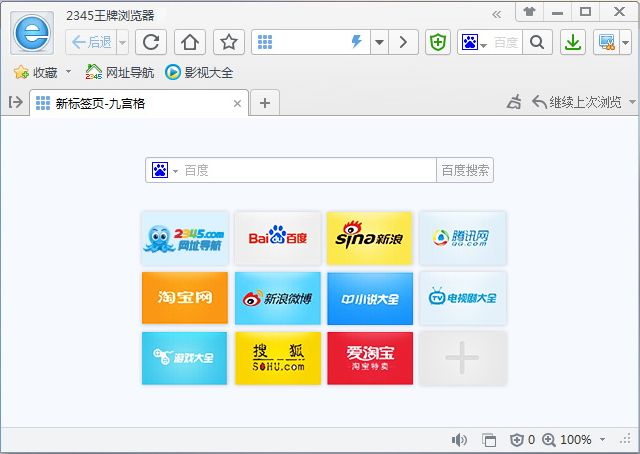The image size is (640, 454).
Task: Click the 百度 search input field
Action: click(x=305, y=170)
